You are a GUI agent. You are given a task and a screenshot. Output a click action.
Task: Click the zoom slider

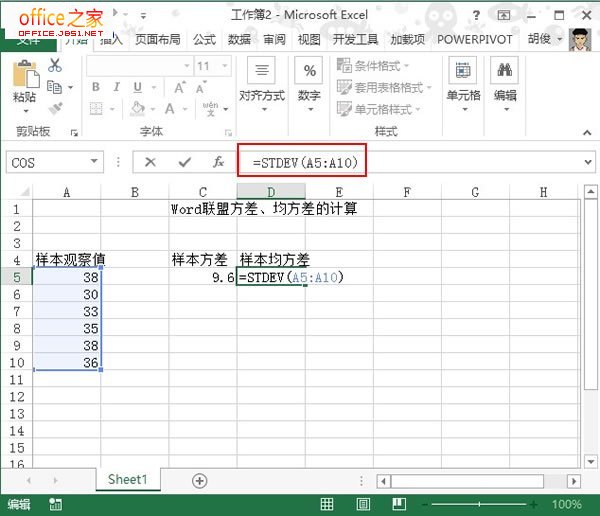(x=479, y=505)
